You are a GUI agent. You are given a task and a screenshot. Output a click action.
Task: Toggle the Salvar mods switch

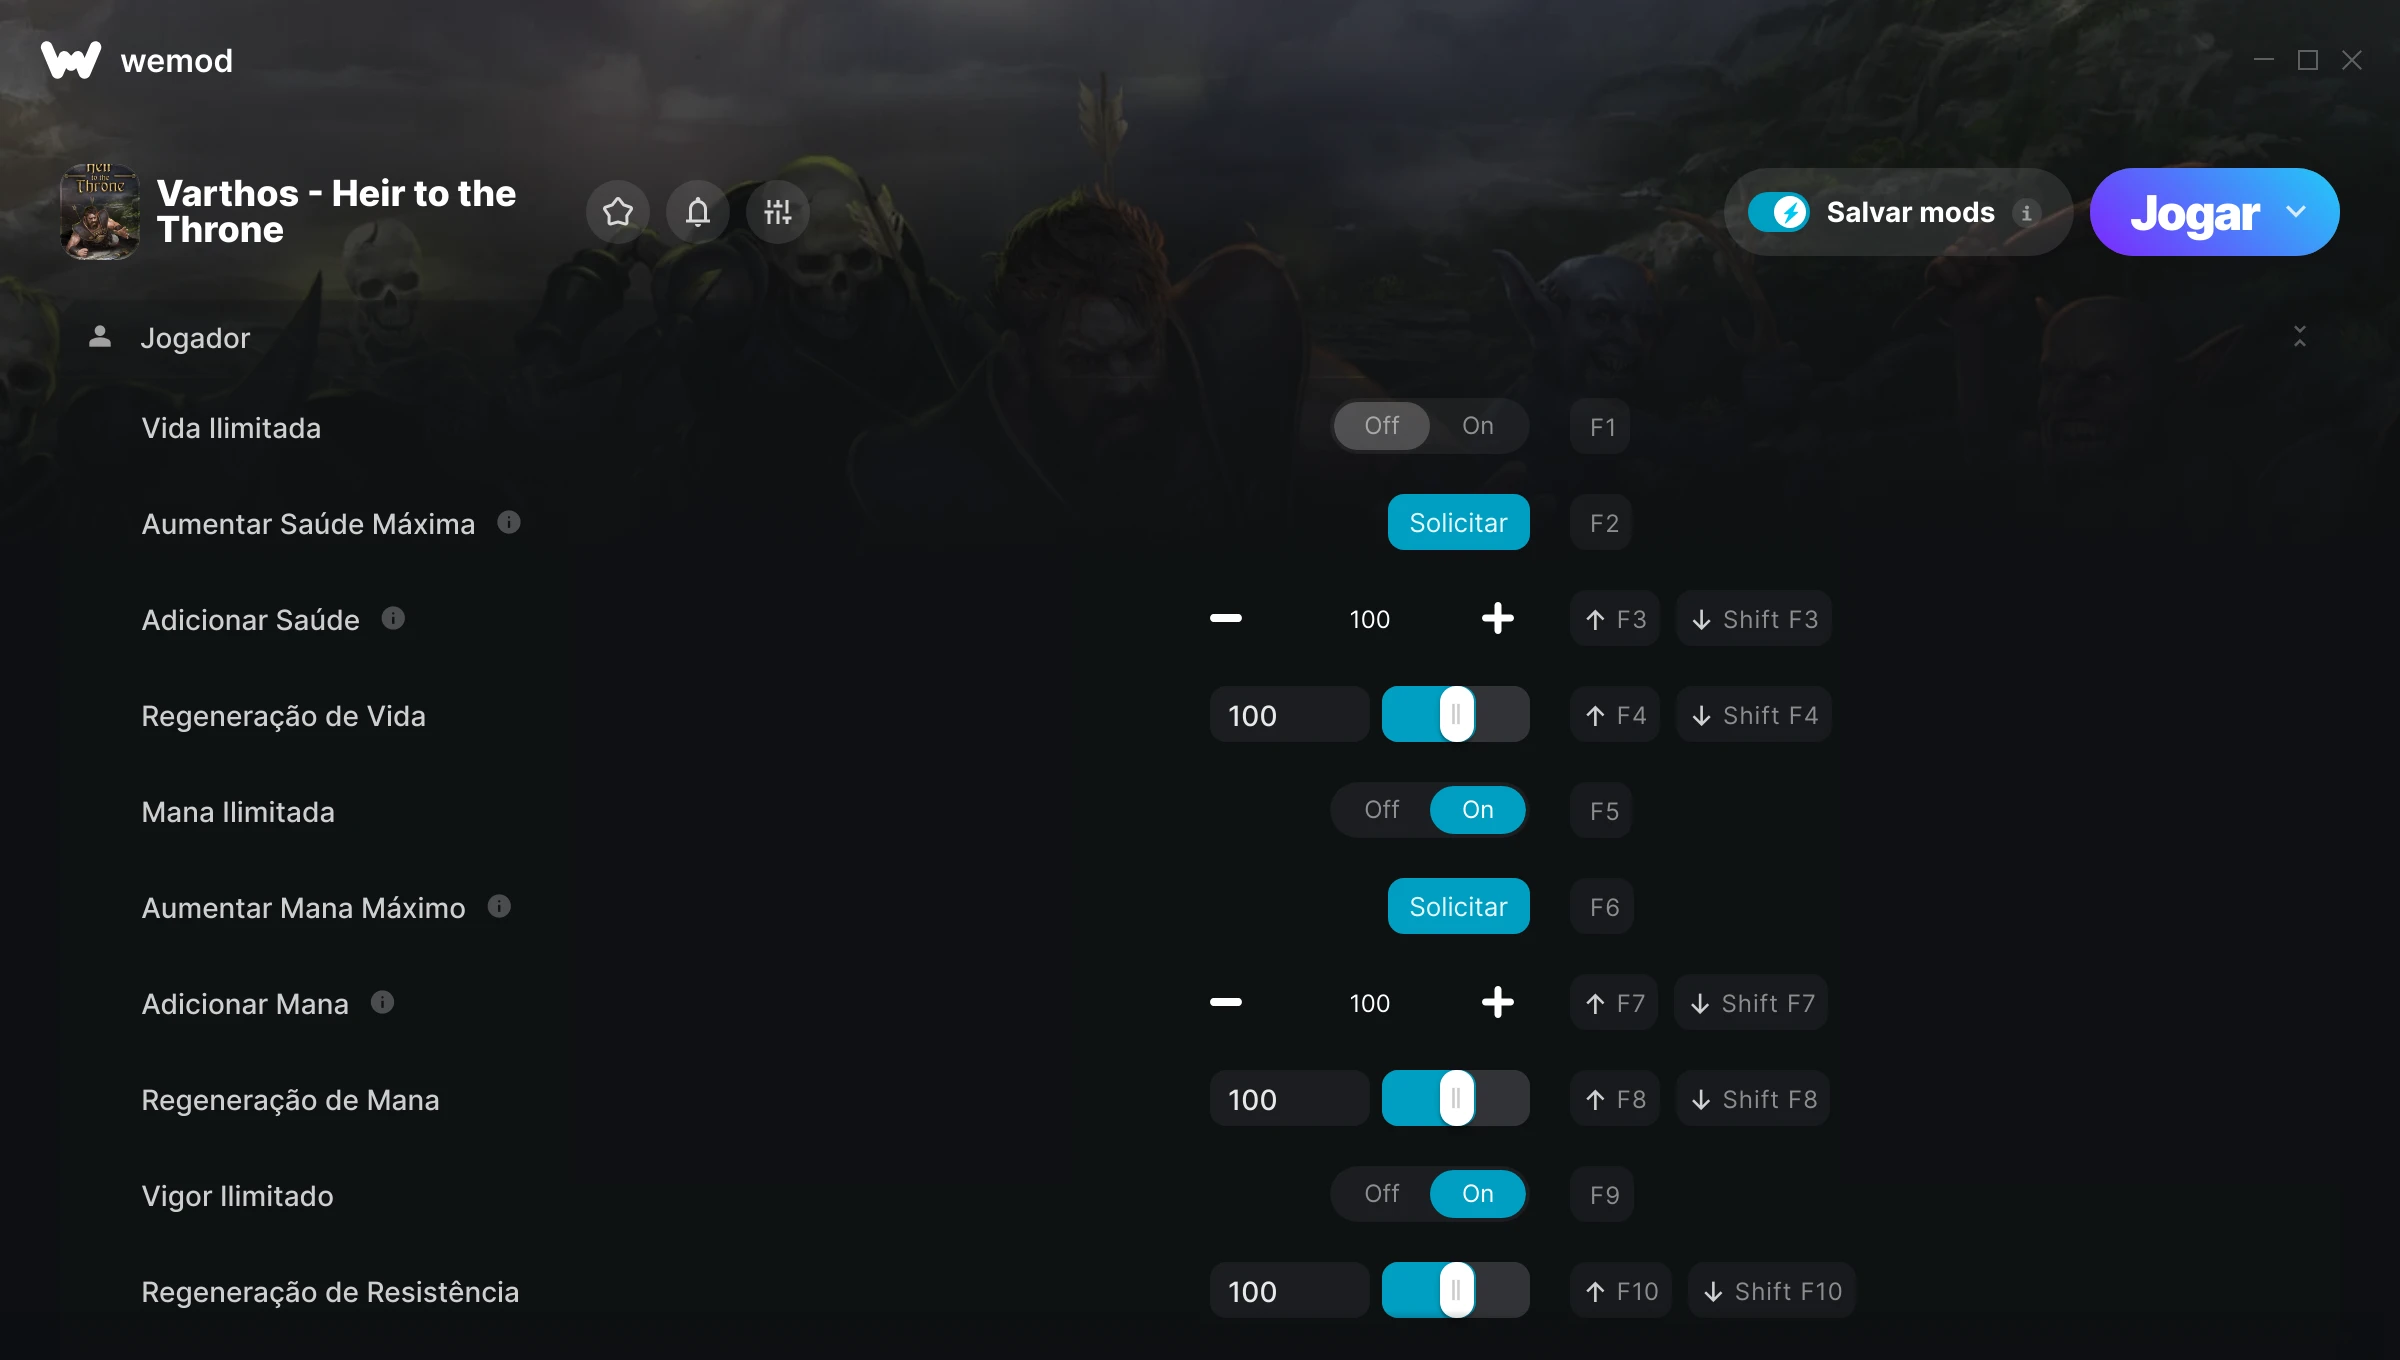(1778, 212)
